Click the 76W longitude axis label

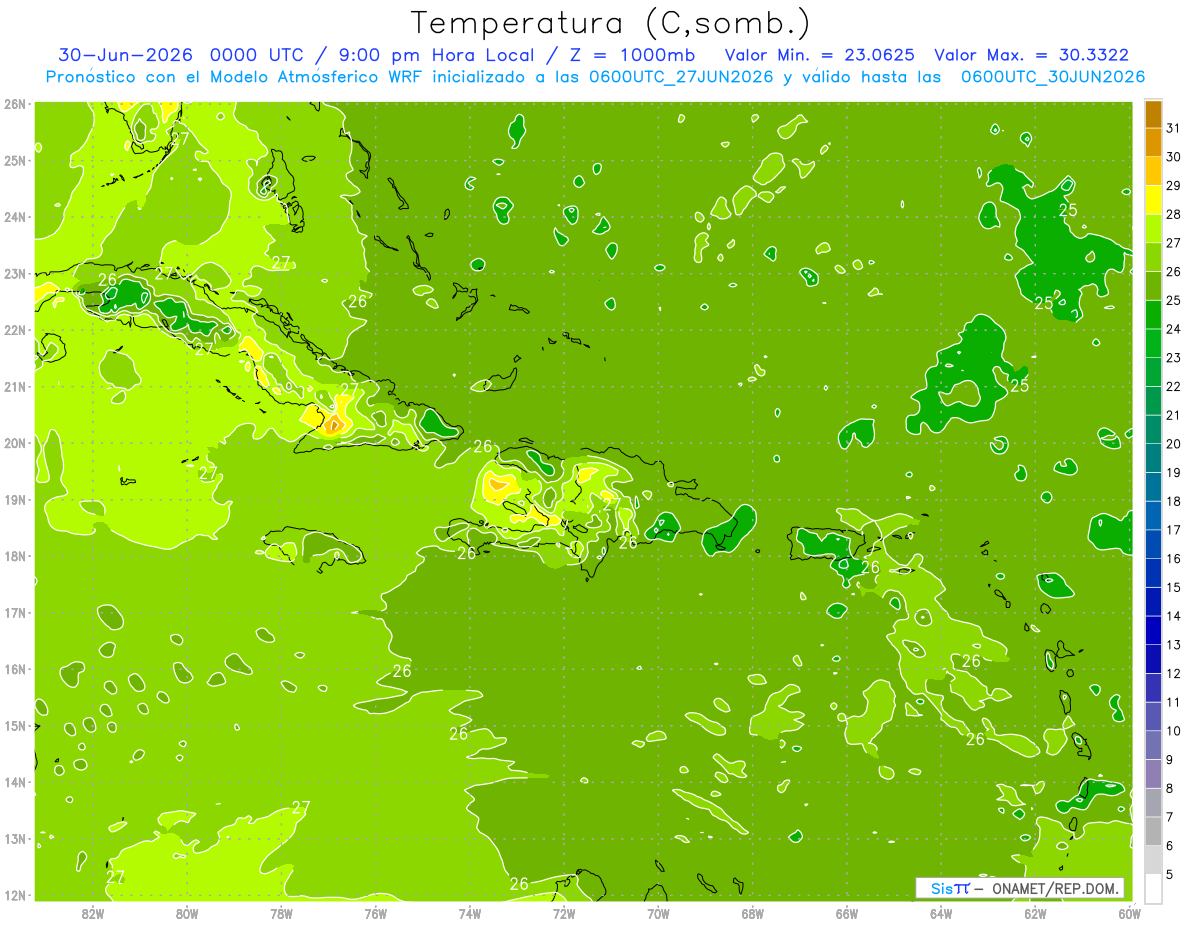(x=376, y=913)
